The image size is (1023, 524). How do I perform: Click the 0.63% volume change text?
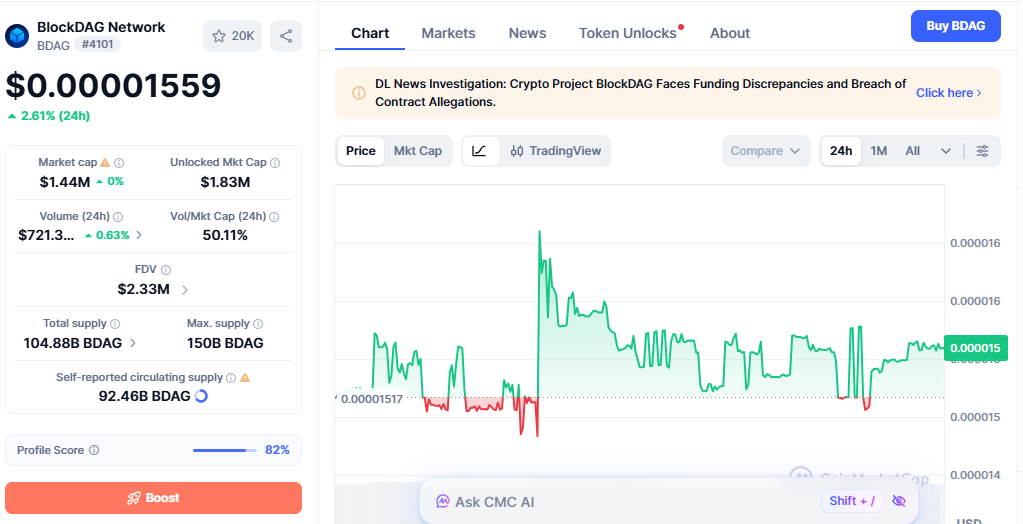coord(112,235)
